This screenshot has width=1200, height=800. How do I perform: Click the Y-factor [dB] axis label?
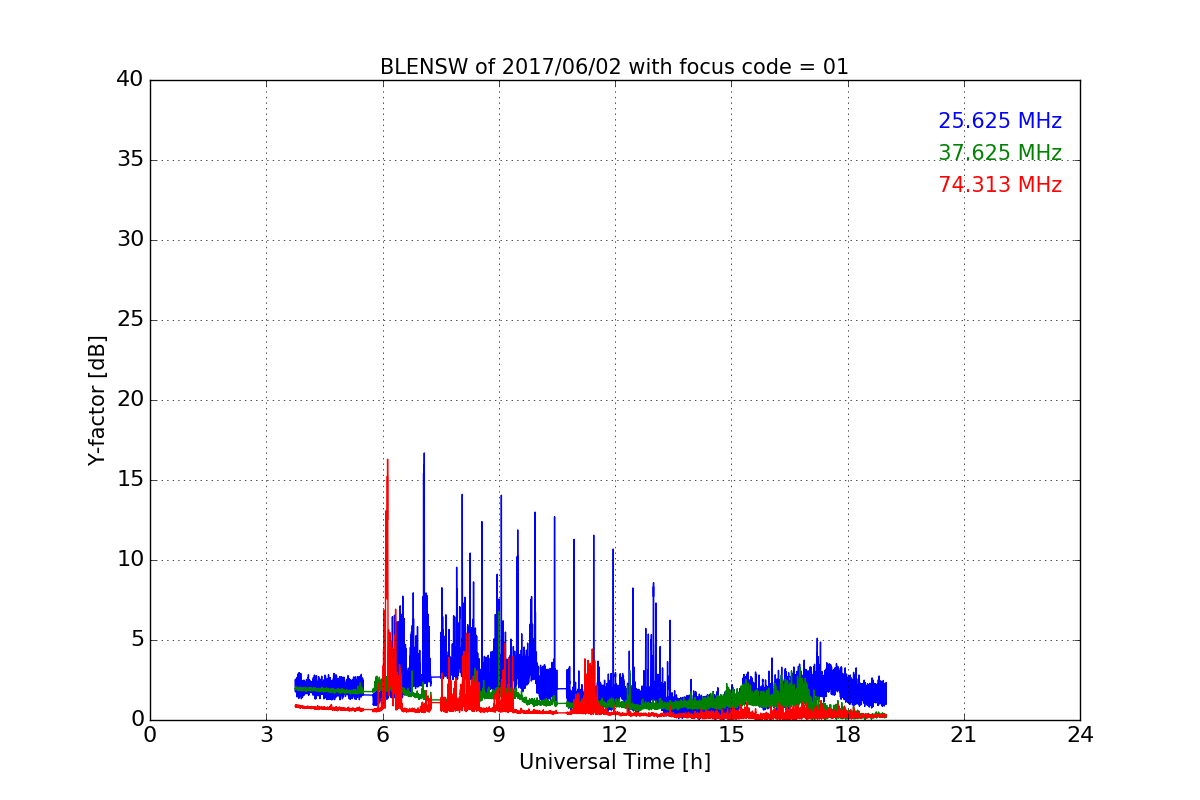tap(97, 400)
